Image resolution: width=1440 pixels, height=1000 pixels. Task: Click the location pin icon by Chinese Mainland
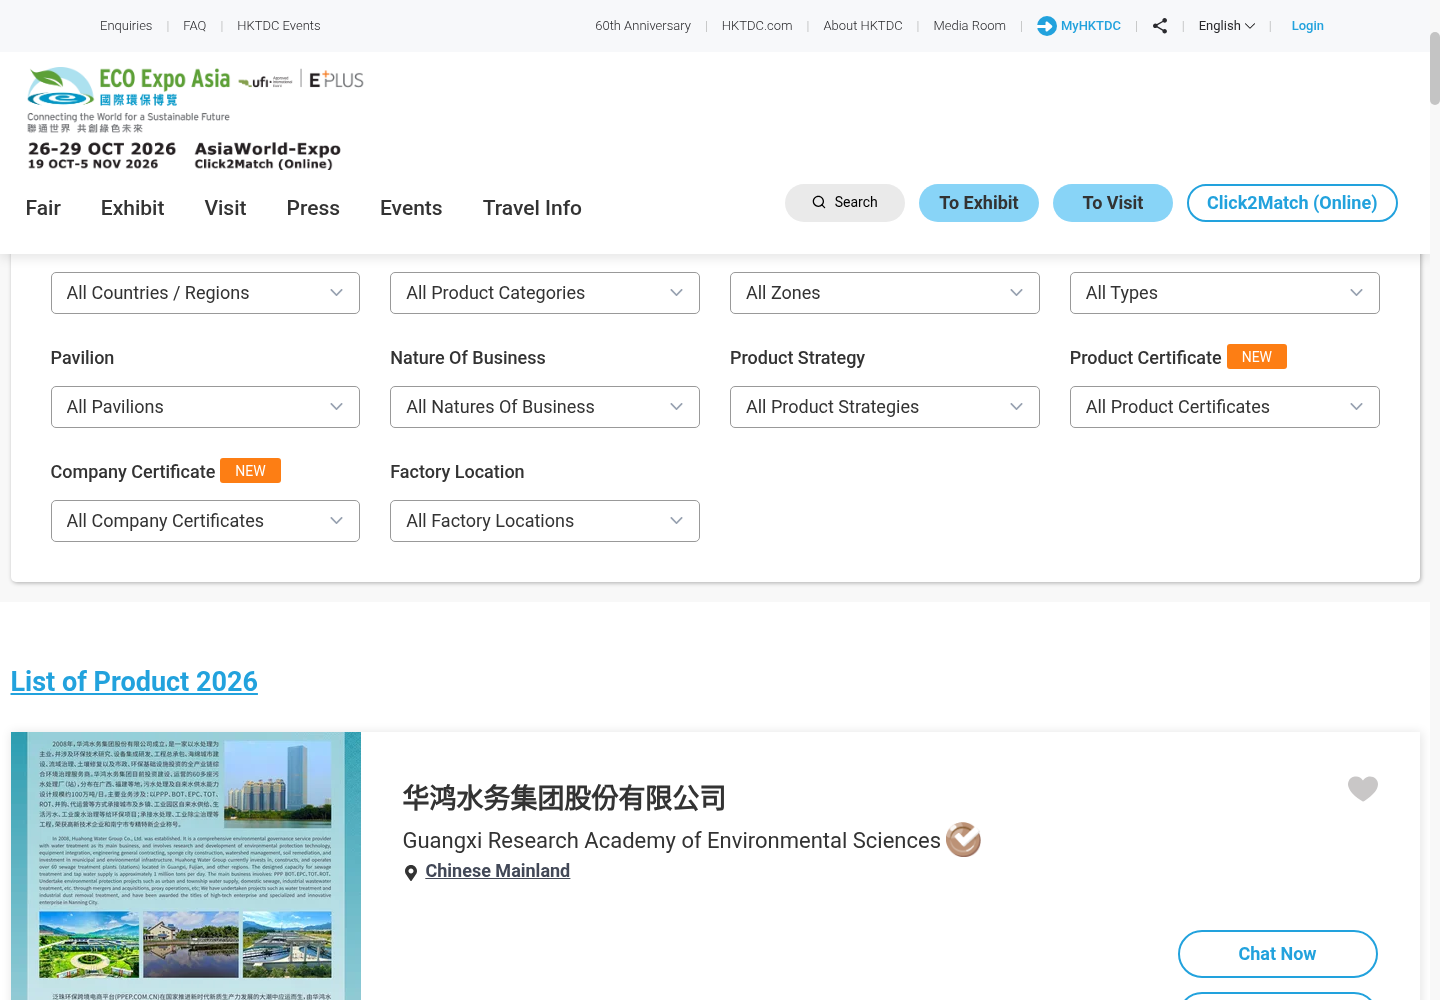[x=410, y=873]
